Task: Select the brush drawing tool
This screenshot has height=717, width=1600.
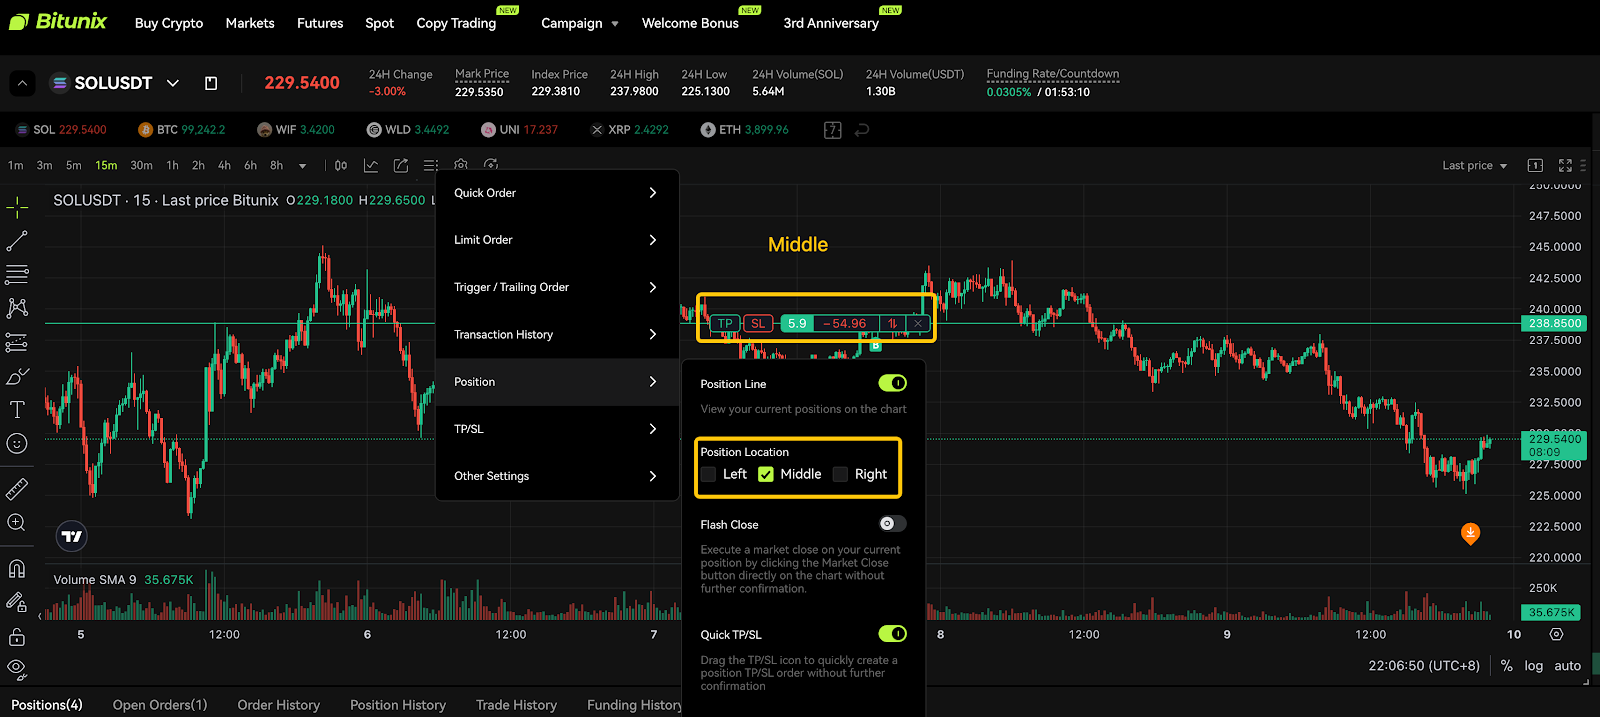Action: point(17,376)
